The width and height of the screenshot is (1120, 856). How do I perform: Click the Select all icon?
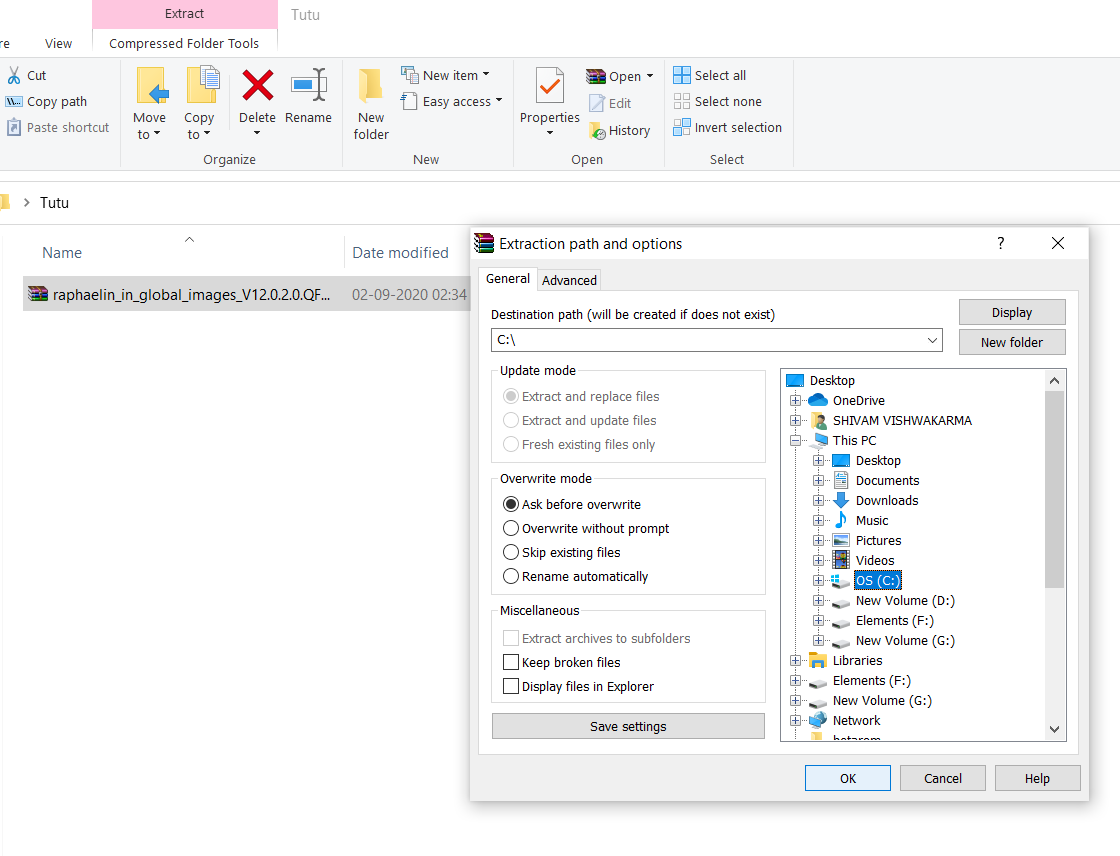pos(681,75)
